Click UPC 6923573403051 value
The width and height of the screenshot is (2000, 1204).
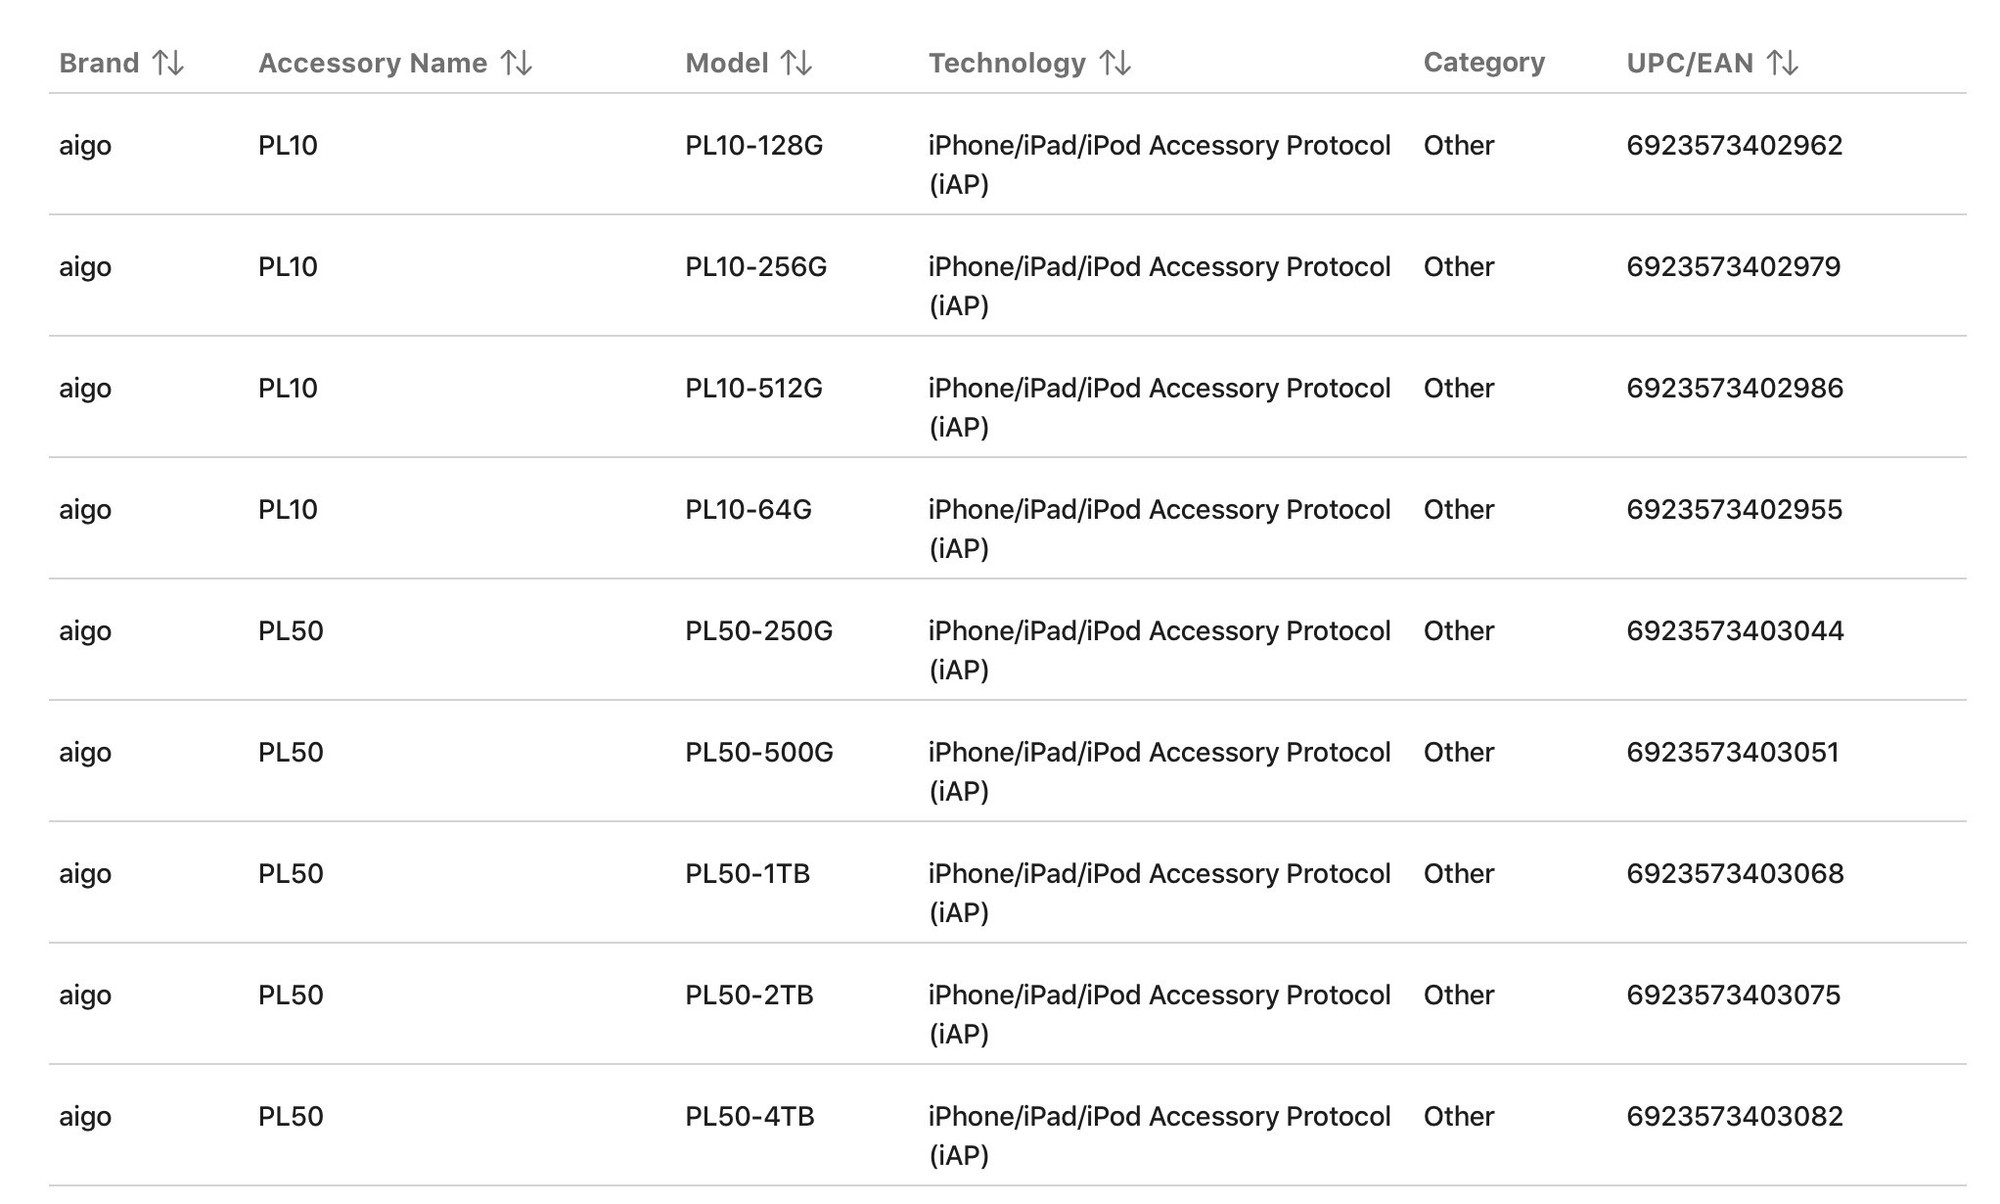click(x=1733, y=752)
